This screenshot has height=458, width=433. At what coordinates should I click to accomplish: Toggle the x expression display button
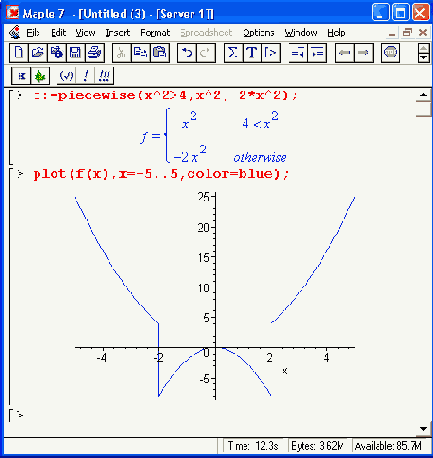[21, 76]
